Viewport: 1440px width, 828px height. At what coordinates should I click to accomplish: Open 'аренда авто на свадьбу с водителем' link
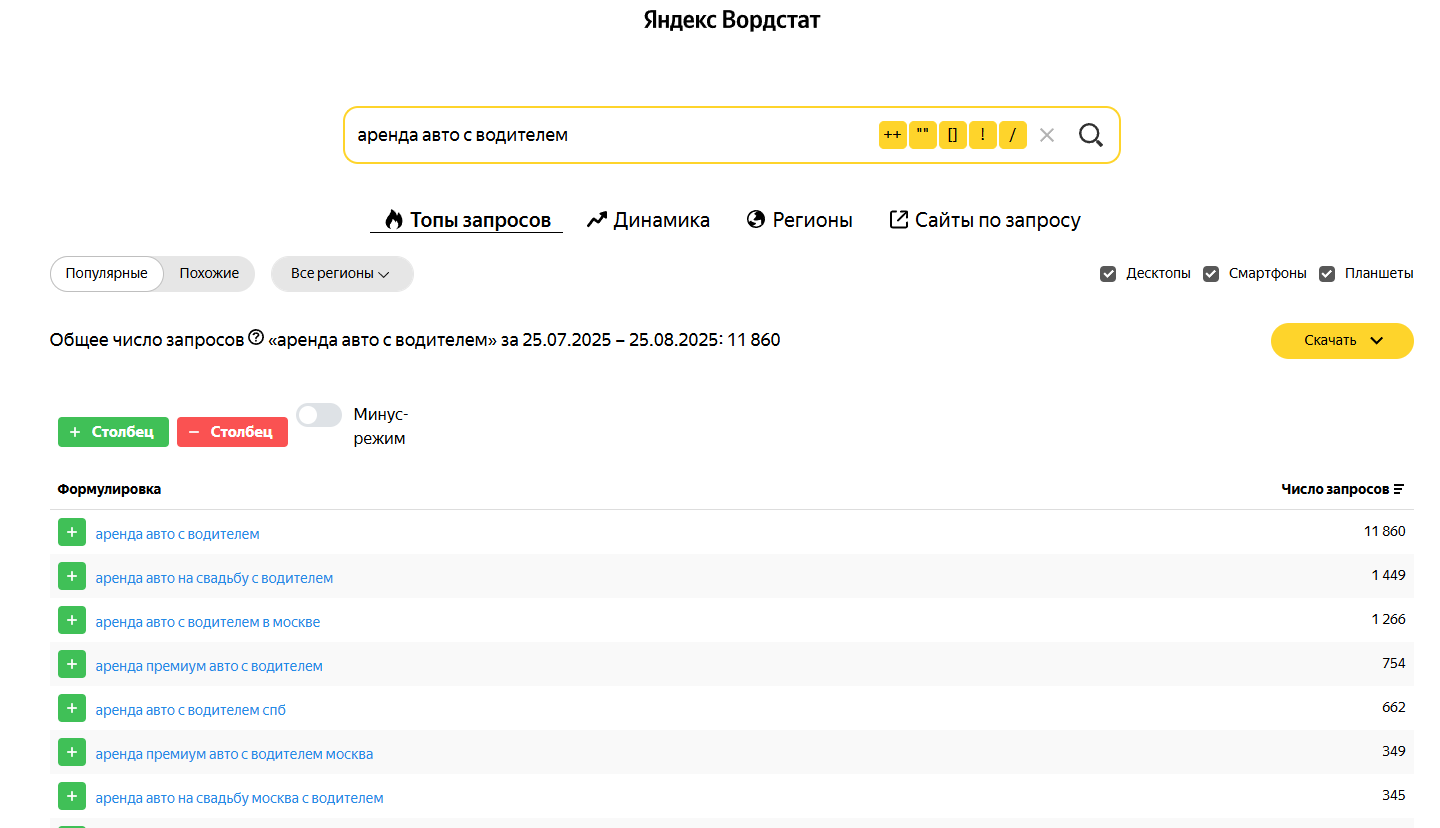214,578
